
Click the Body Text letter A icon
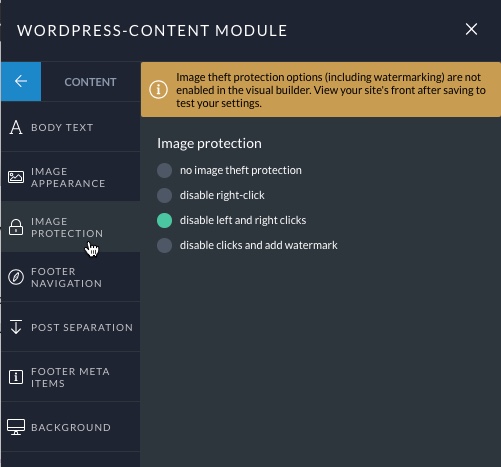pos(16,127)
